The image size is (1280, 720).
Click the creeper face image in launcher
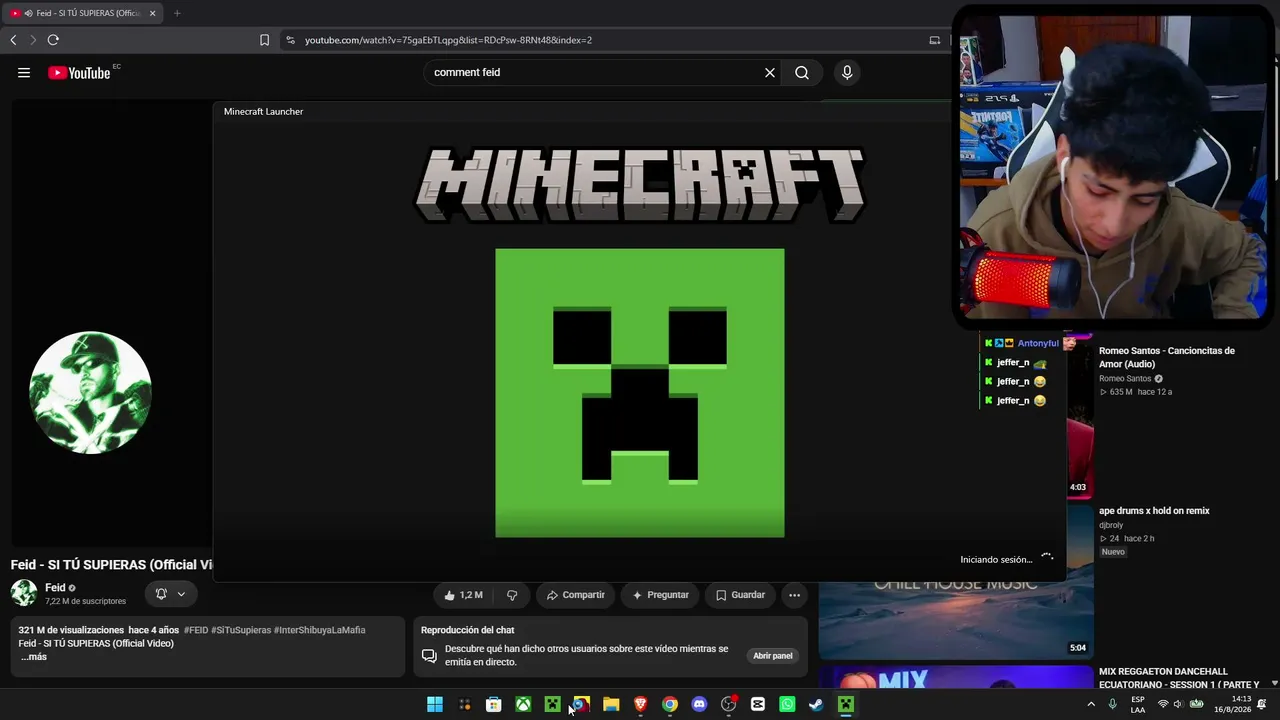pyautogui.click(x=640, y=393)
